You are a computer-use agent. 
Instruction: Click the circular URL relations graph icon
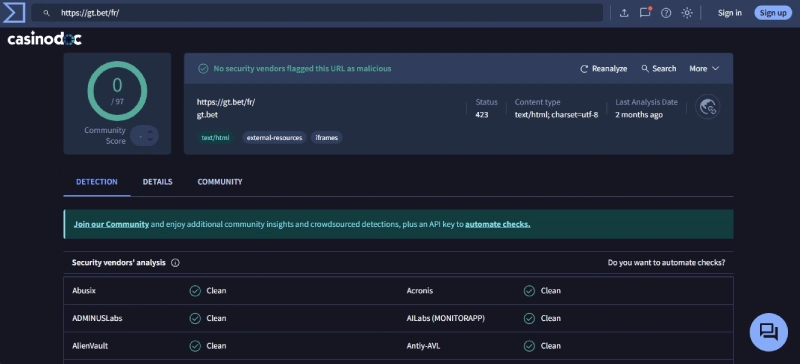click(x=708, y=107)
